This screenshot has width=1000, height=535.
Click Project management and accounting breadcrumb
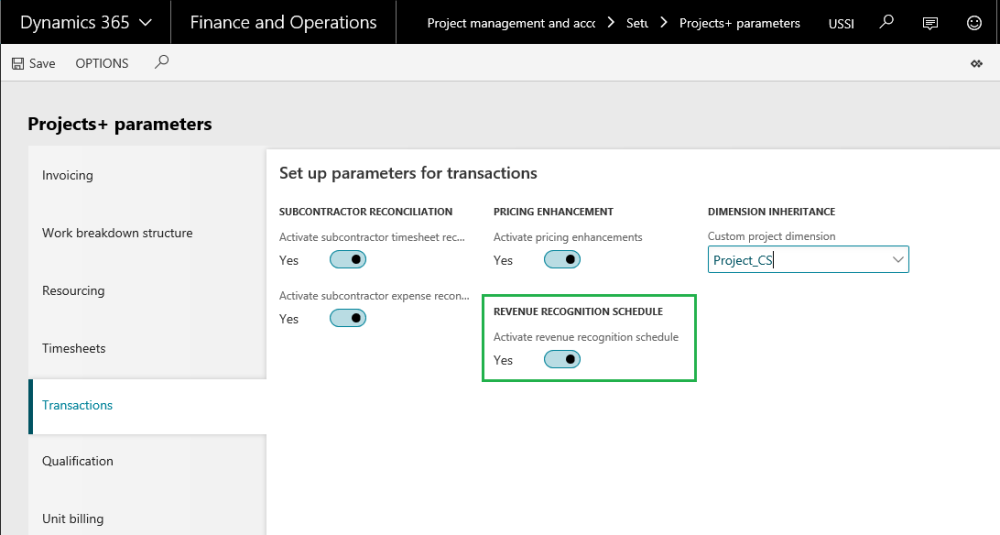coord(511,23)
